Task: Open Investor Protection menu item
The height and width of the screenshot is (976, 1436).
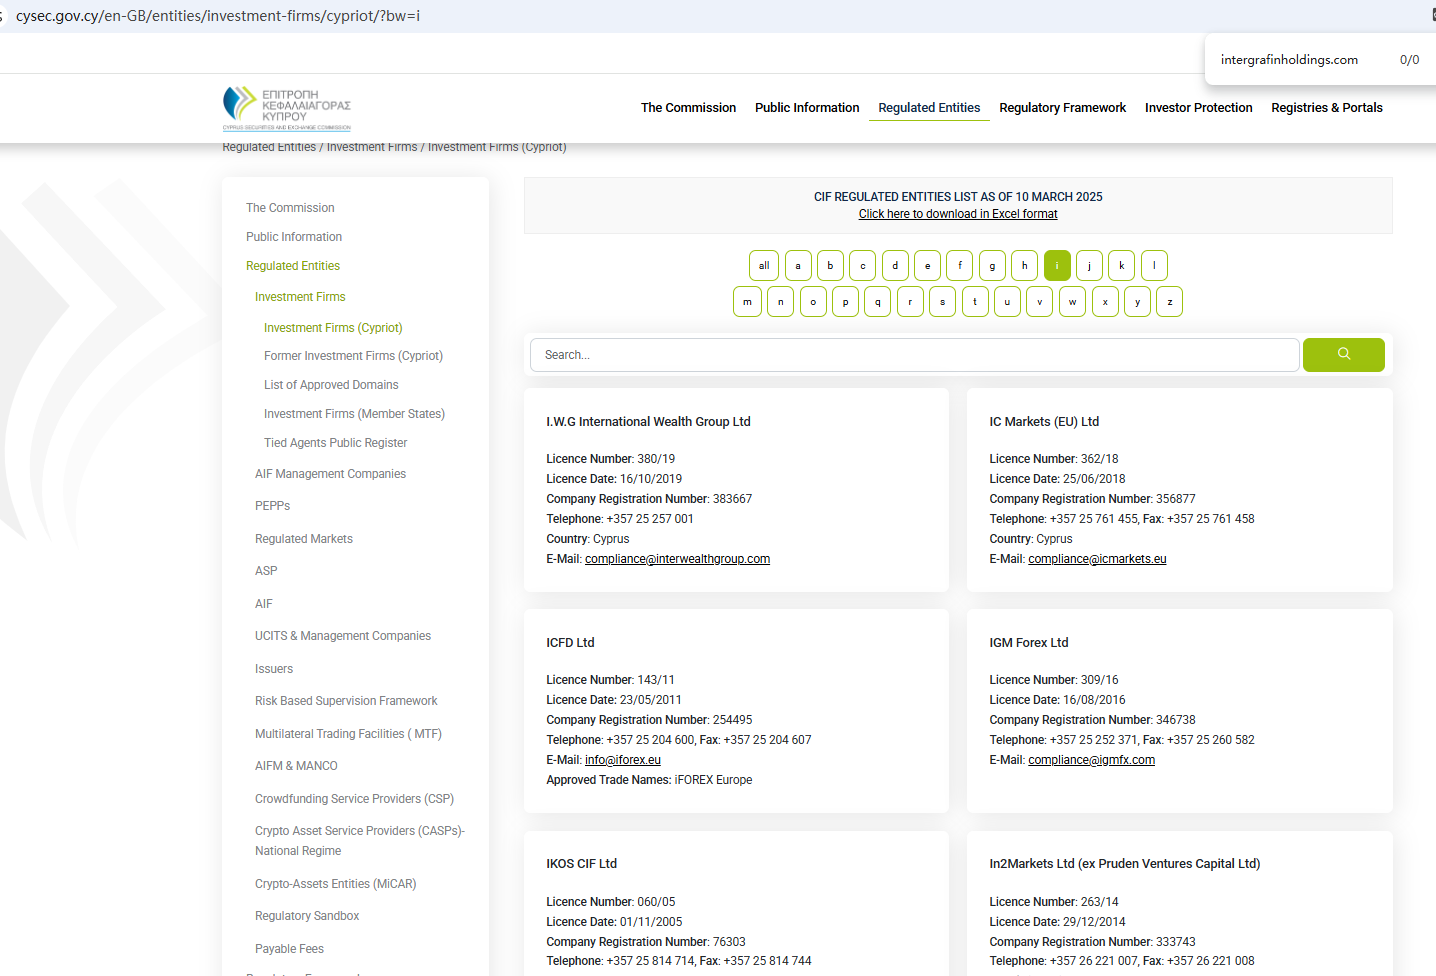Action: [1198, 108]
